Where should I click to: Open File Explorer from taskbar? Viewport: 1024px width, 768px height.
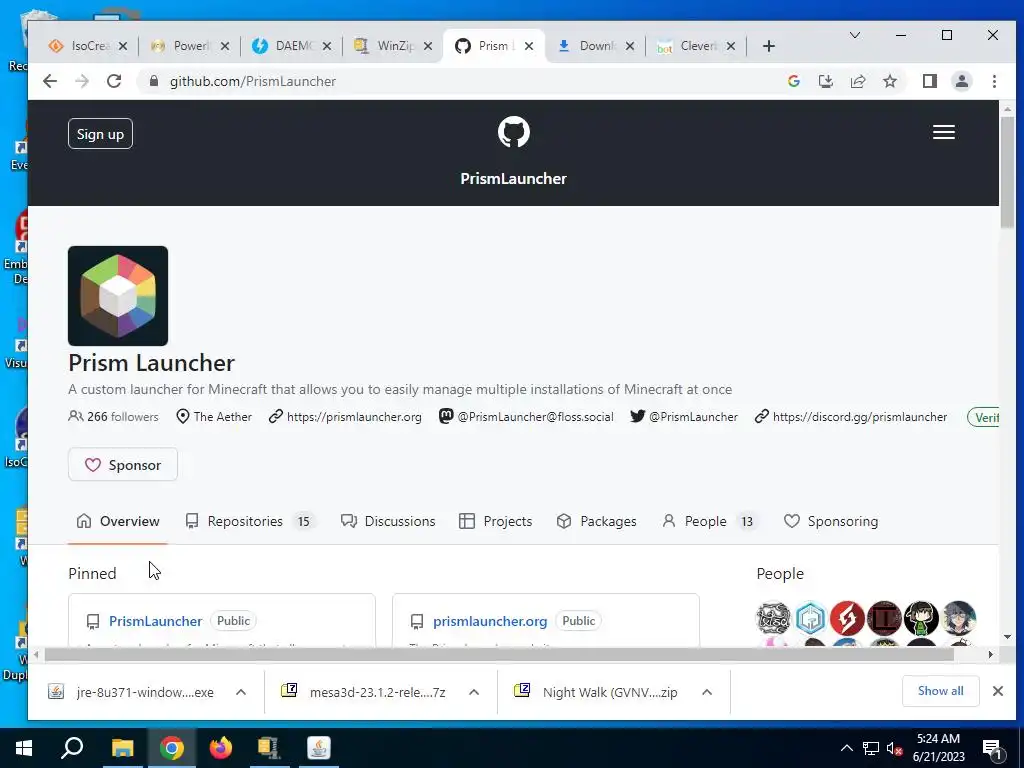[122, 748]
